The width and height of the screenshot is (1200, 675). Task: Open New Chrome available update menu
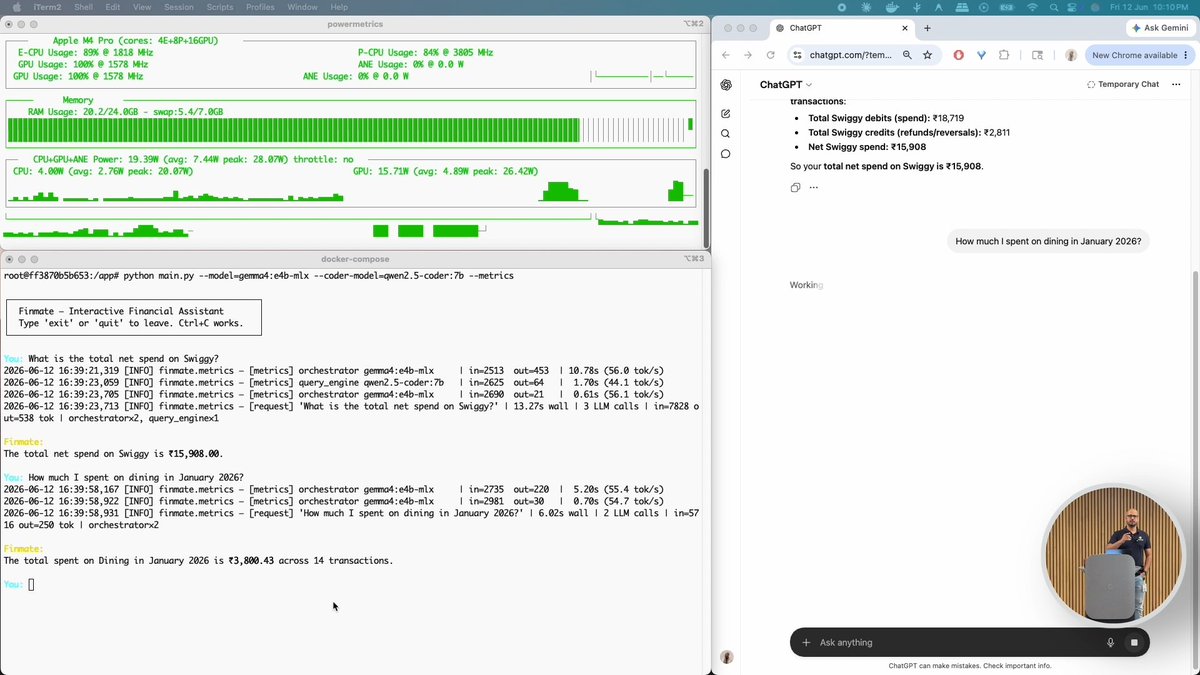[x=1139, y=55]
